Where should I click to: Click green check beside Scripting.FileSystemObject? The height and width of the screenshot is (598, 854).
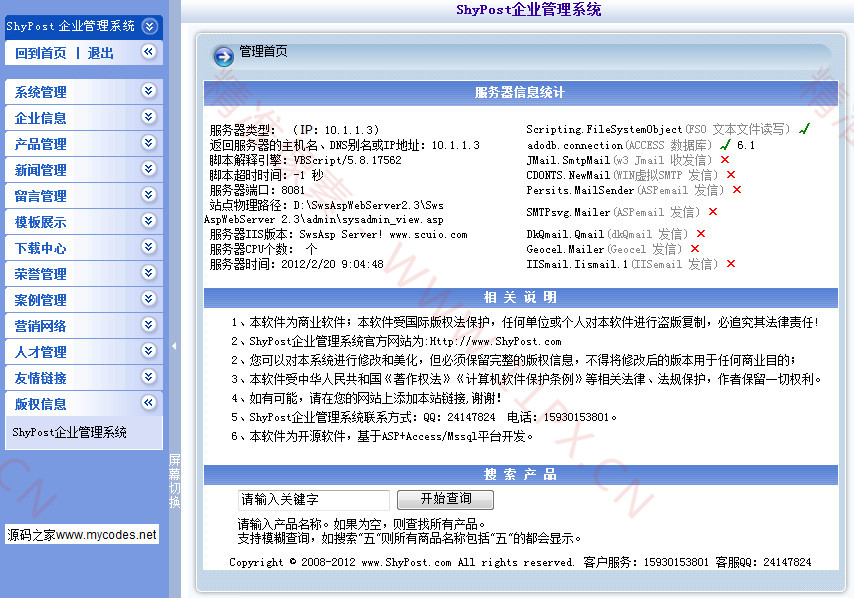pos(804,129)
